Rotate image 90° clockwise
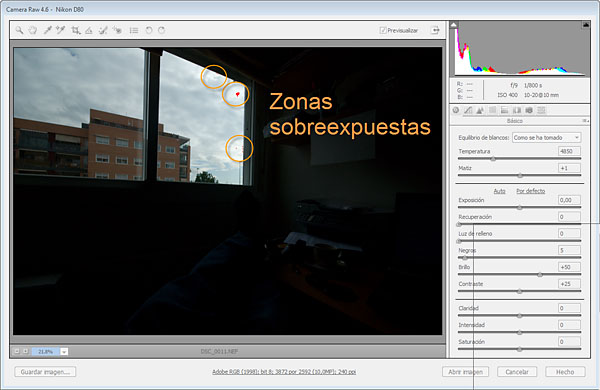Screen dimensions: 600x390 point(161,30)
